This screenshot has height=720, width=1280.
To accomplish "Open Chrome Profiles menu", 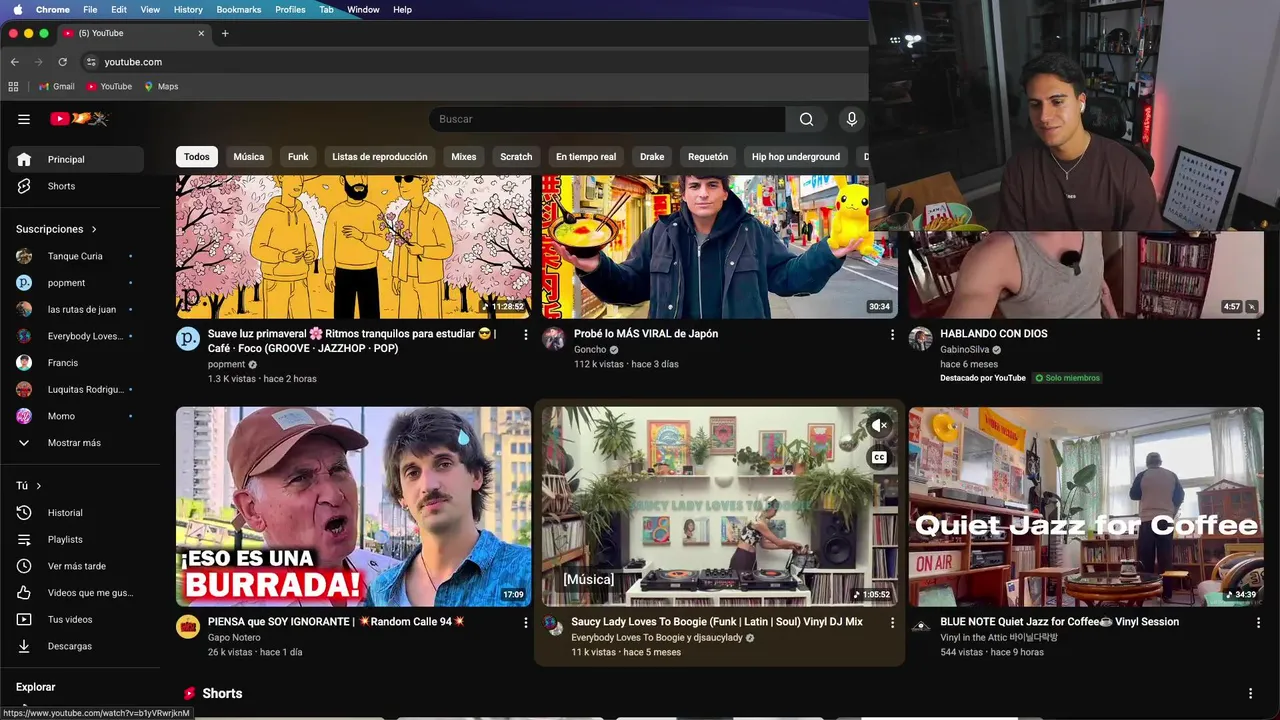I will (290, 9).
